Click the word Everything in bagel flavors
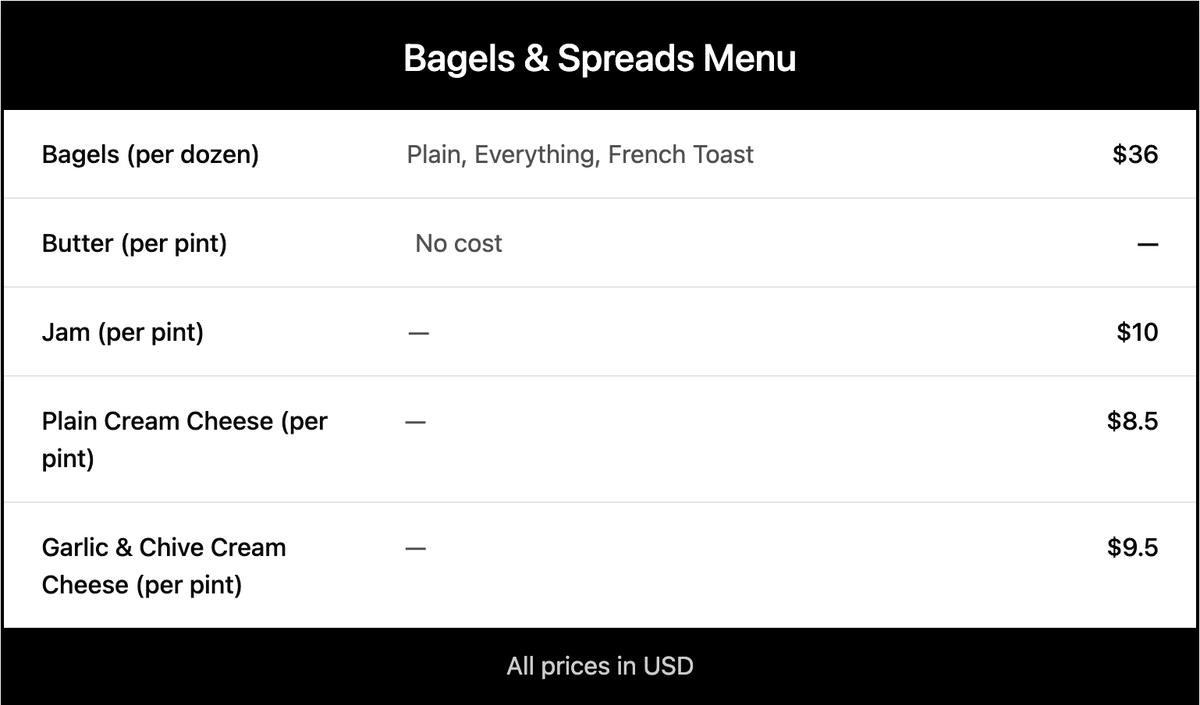1200x705 pixels. (534, 155)
